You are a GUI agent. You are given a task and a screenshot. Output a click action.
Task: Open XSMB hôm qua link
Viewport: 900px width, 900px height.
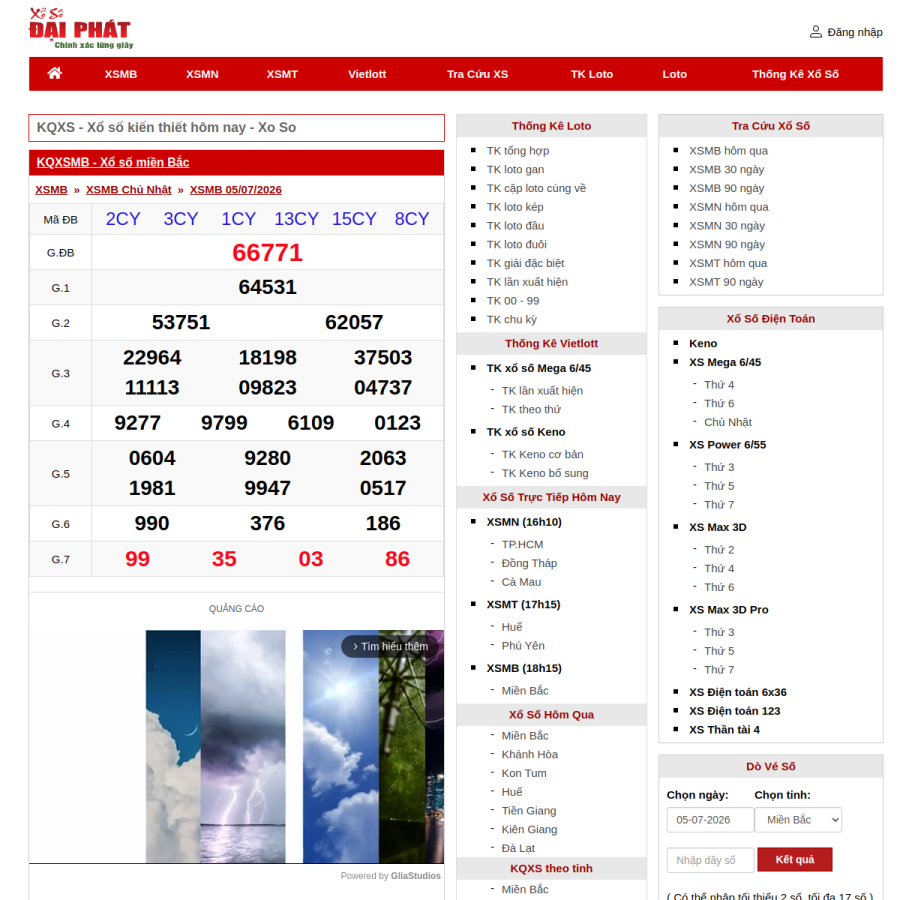pyautogui.click(x=728, y=151)
